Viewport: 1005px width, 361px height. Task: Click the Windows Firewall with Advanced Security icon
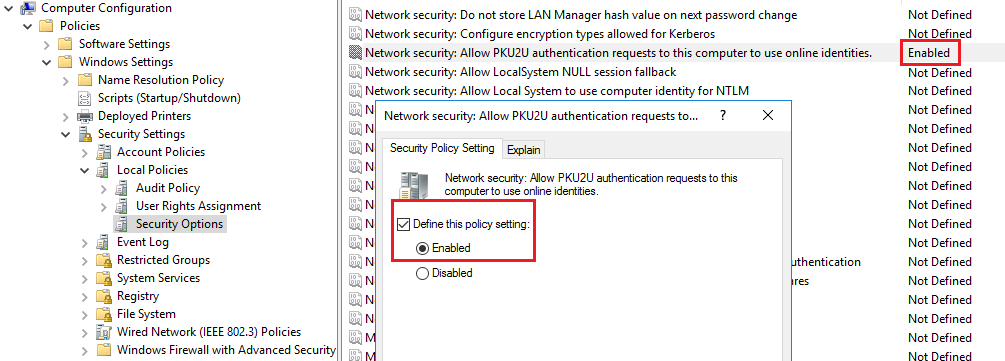[x=103, y=350]
